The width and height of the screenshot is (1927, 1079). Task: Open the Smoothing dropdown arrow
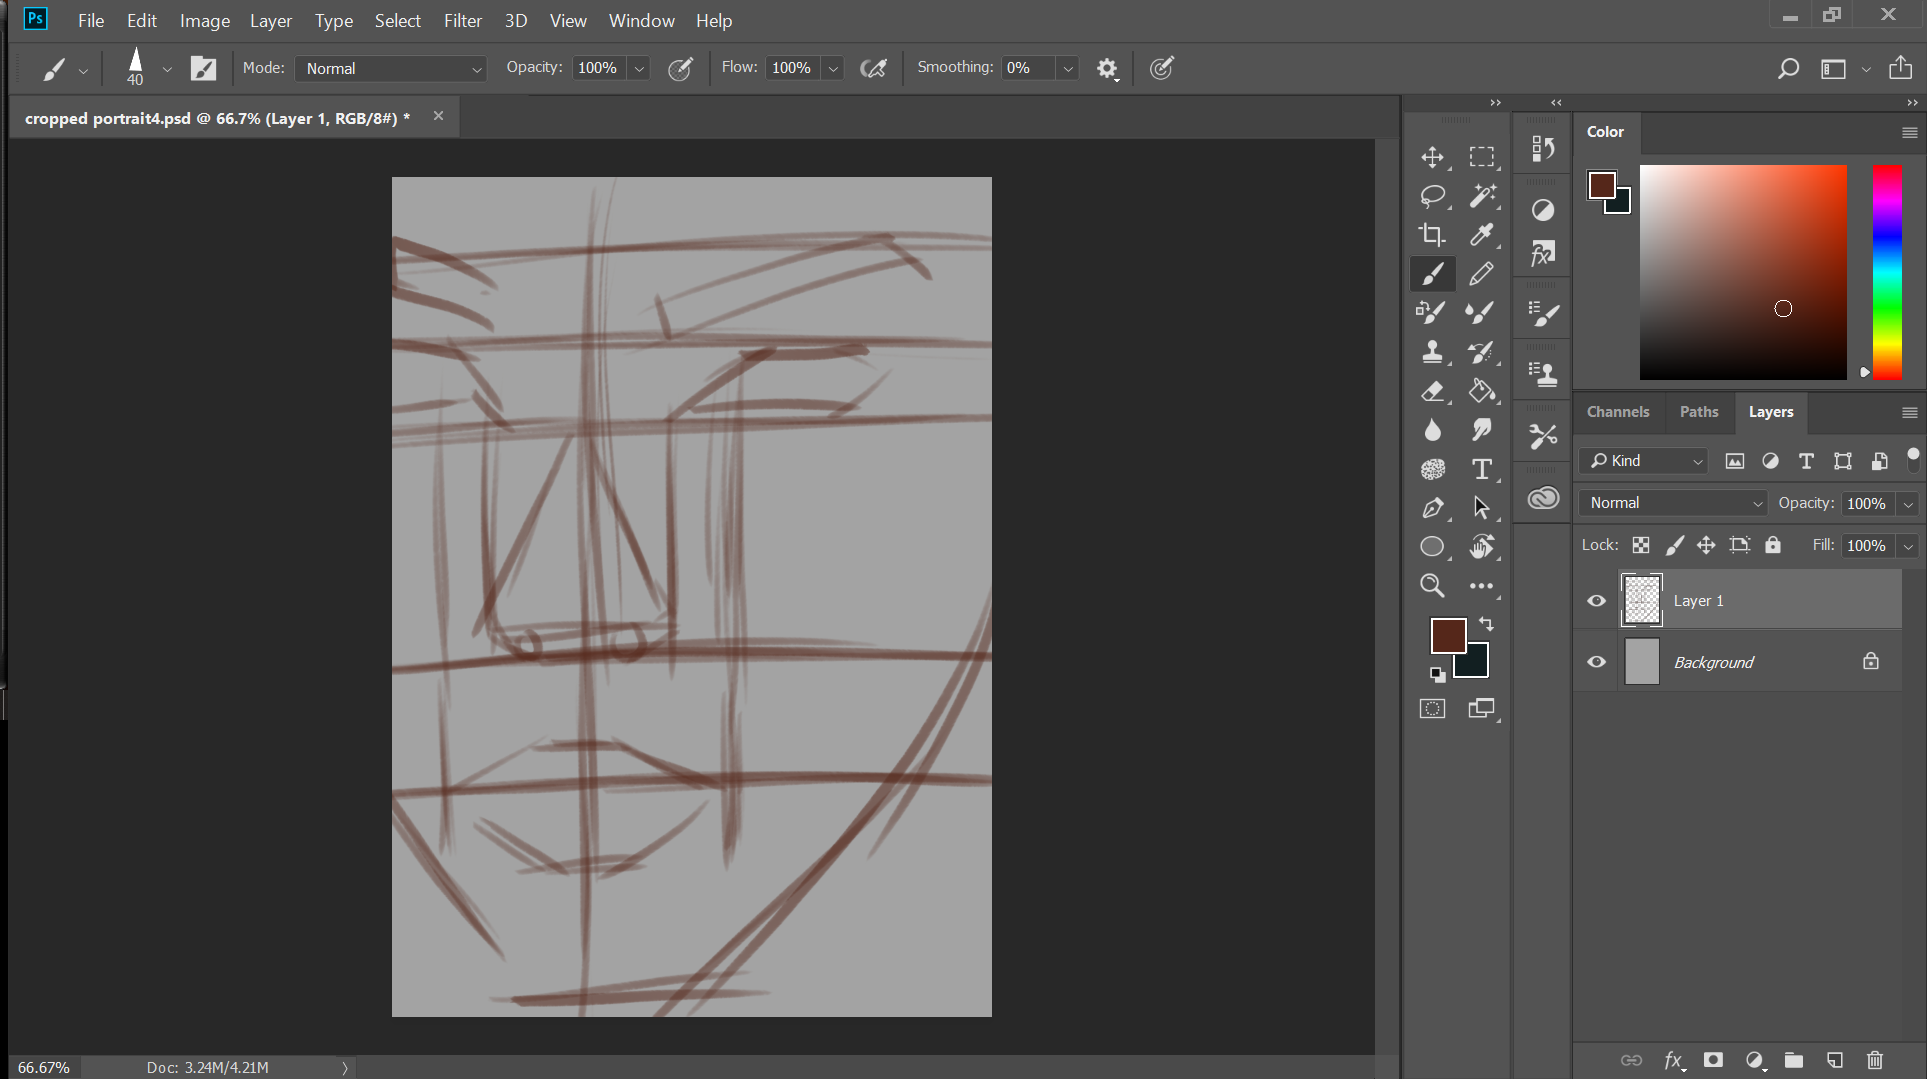[x=1067, y=68]
